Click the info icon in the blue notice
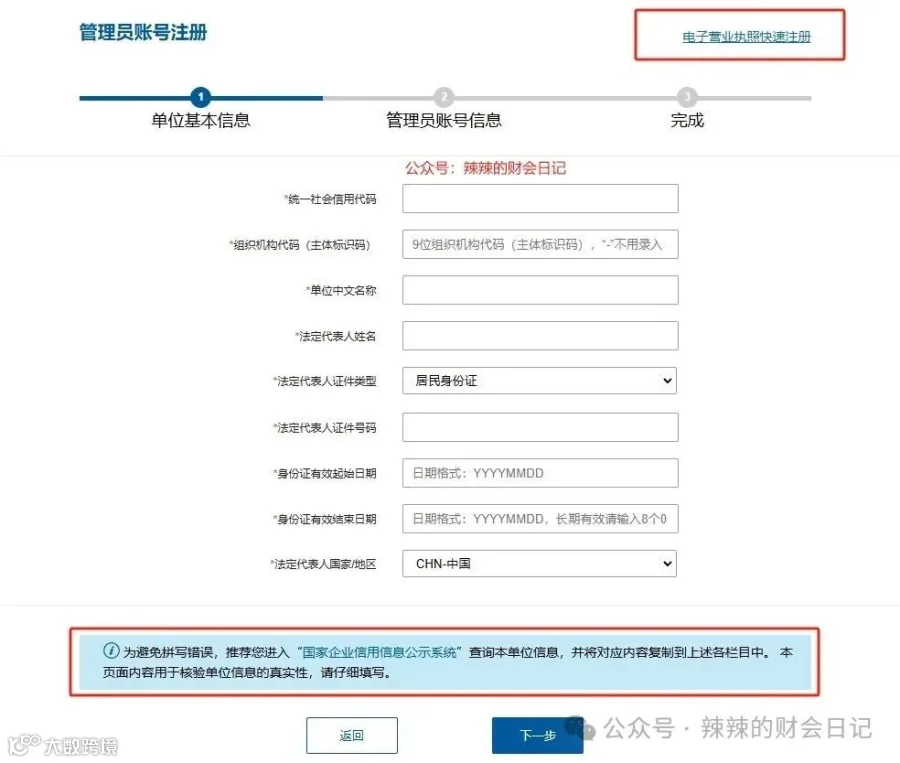Image resolution: width=900 pixels, height=763 pixels. (x=111, y=650)
